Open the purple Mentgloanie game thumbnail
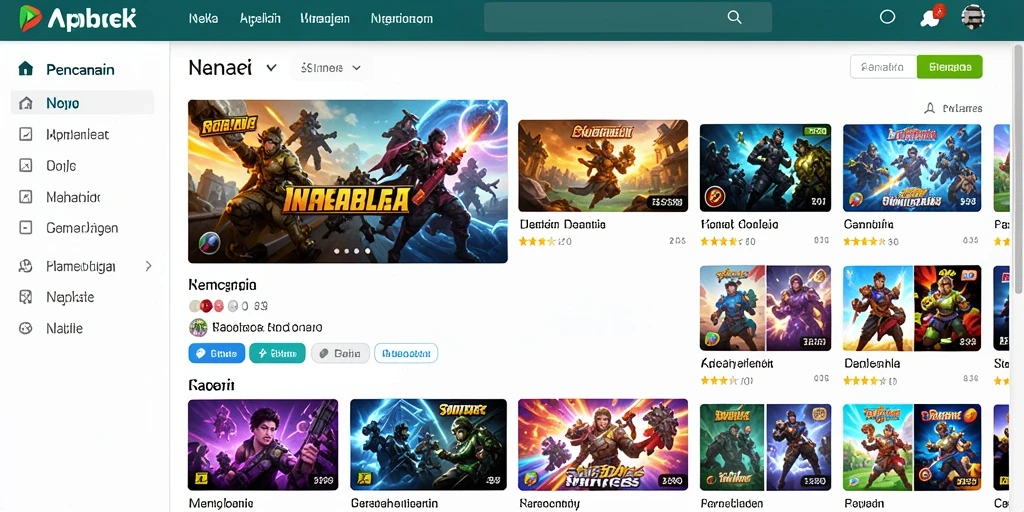The height and width of the screenshot is (512, 1024). pos(263,445)
